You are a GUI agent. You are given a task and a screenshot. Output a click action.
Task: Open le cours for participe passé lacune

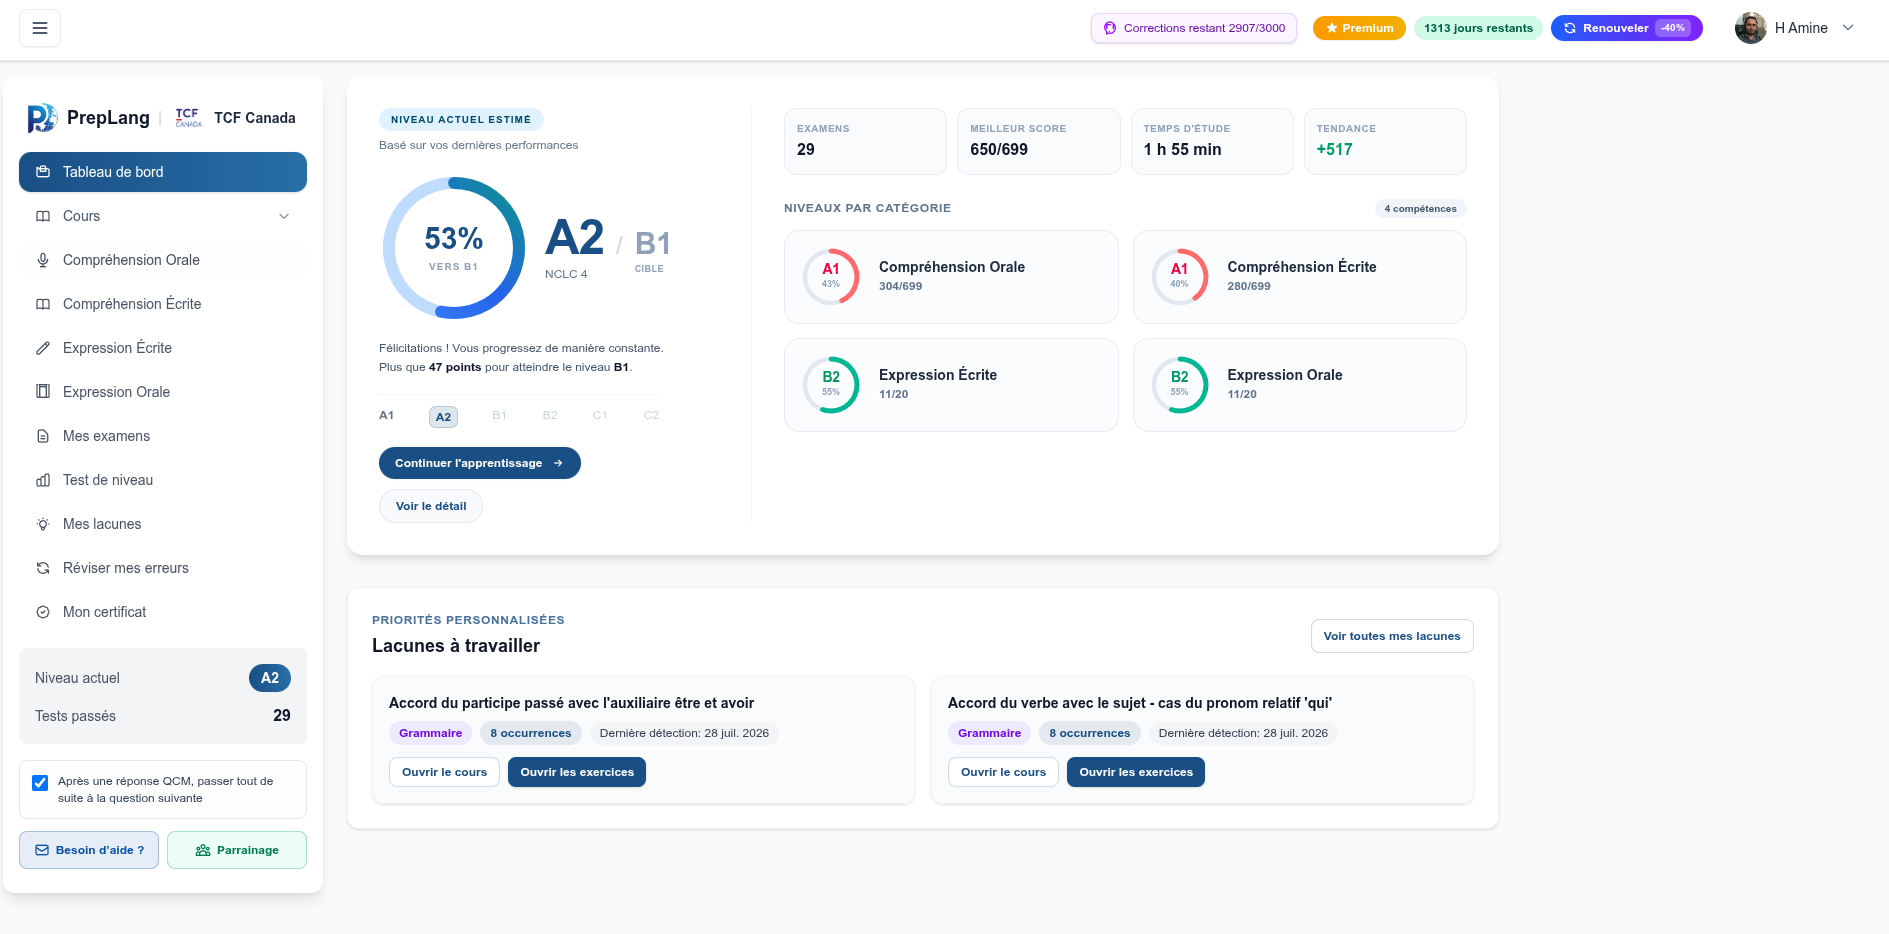tap(444, 772)
